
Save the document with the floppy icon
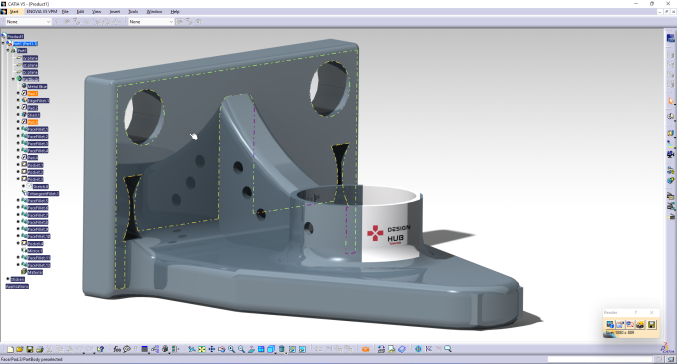tap(30, 349)
